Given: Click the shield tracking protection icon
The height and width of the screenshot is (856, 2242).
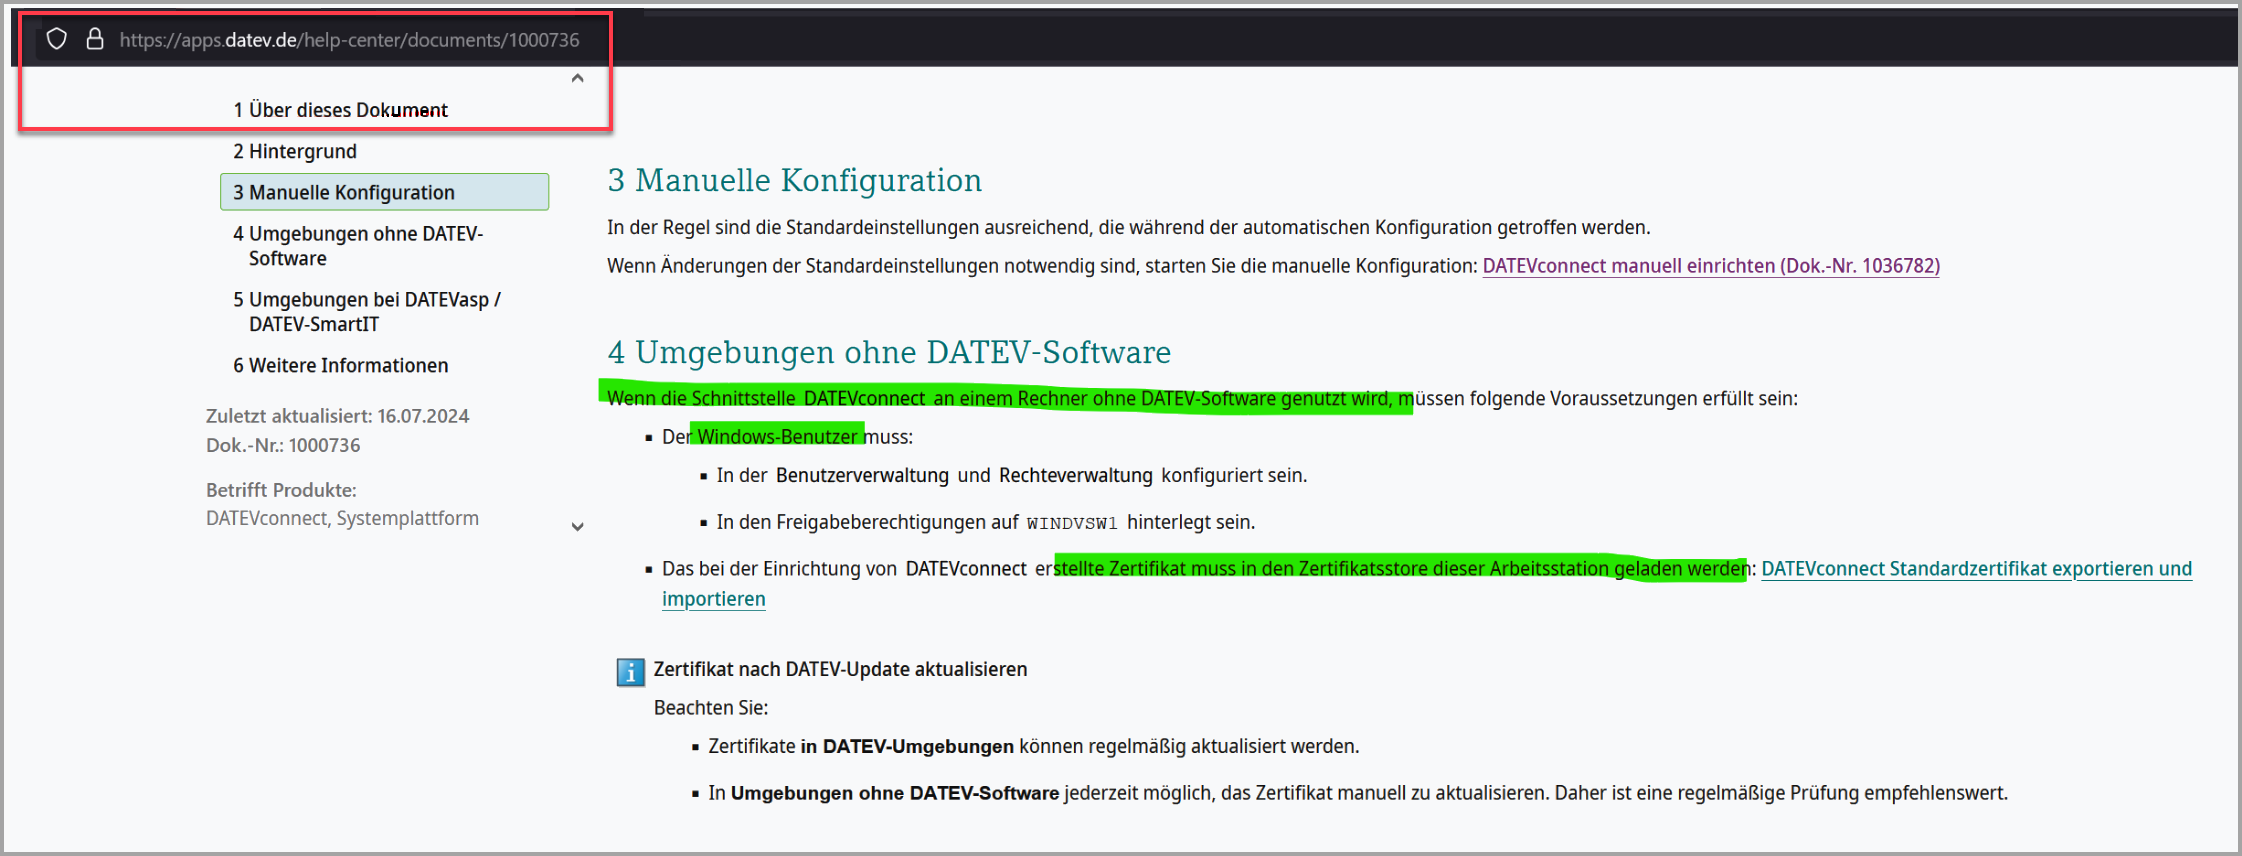Looking at the screenshot, I should click(x=57, y=39).
